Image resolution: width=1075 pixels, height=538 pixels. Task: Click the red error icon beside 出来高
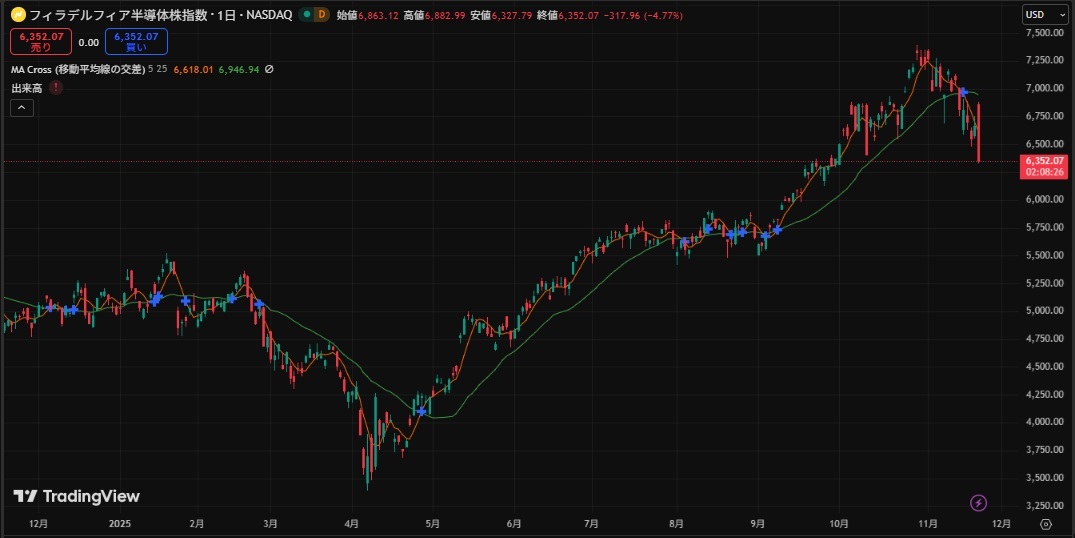pyautogui.click(x=56, y=88)
